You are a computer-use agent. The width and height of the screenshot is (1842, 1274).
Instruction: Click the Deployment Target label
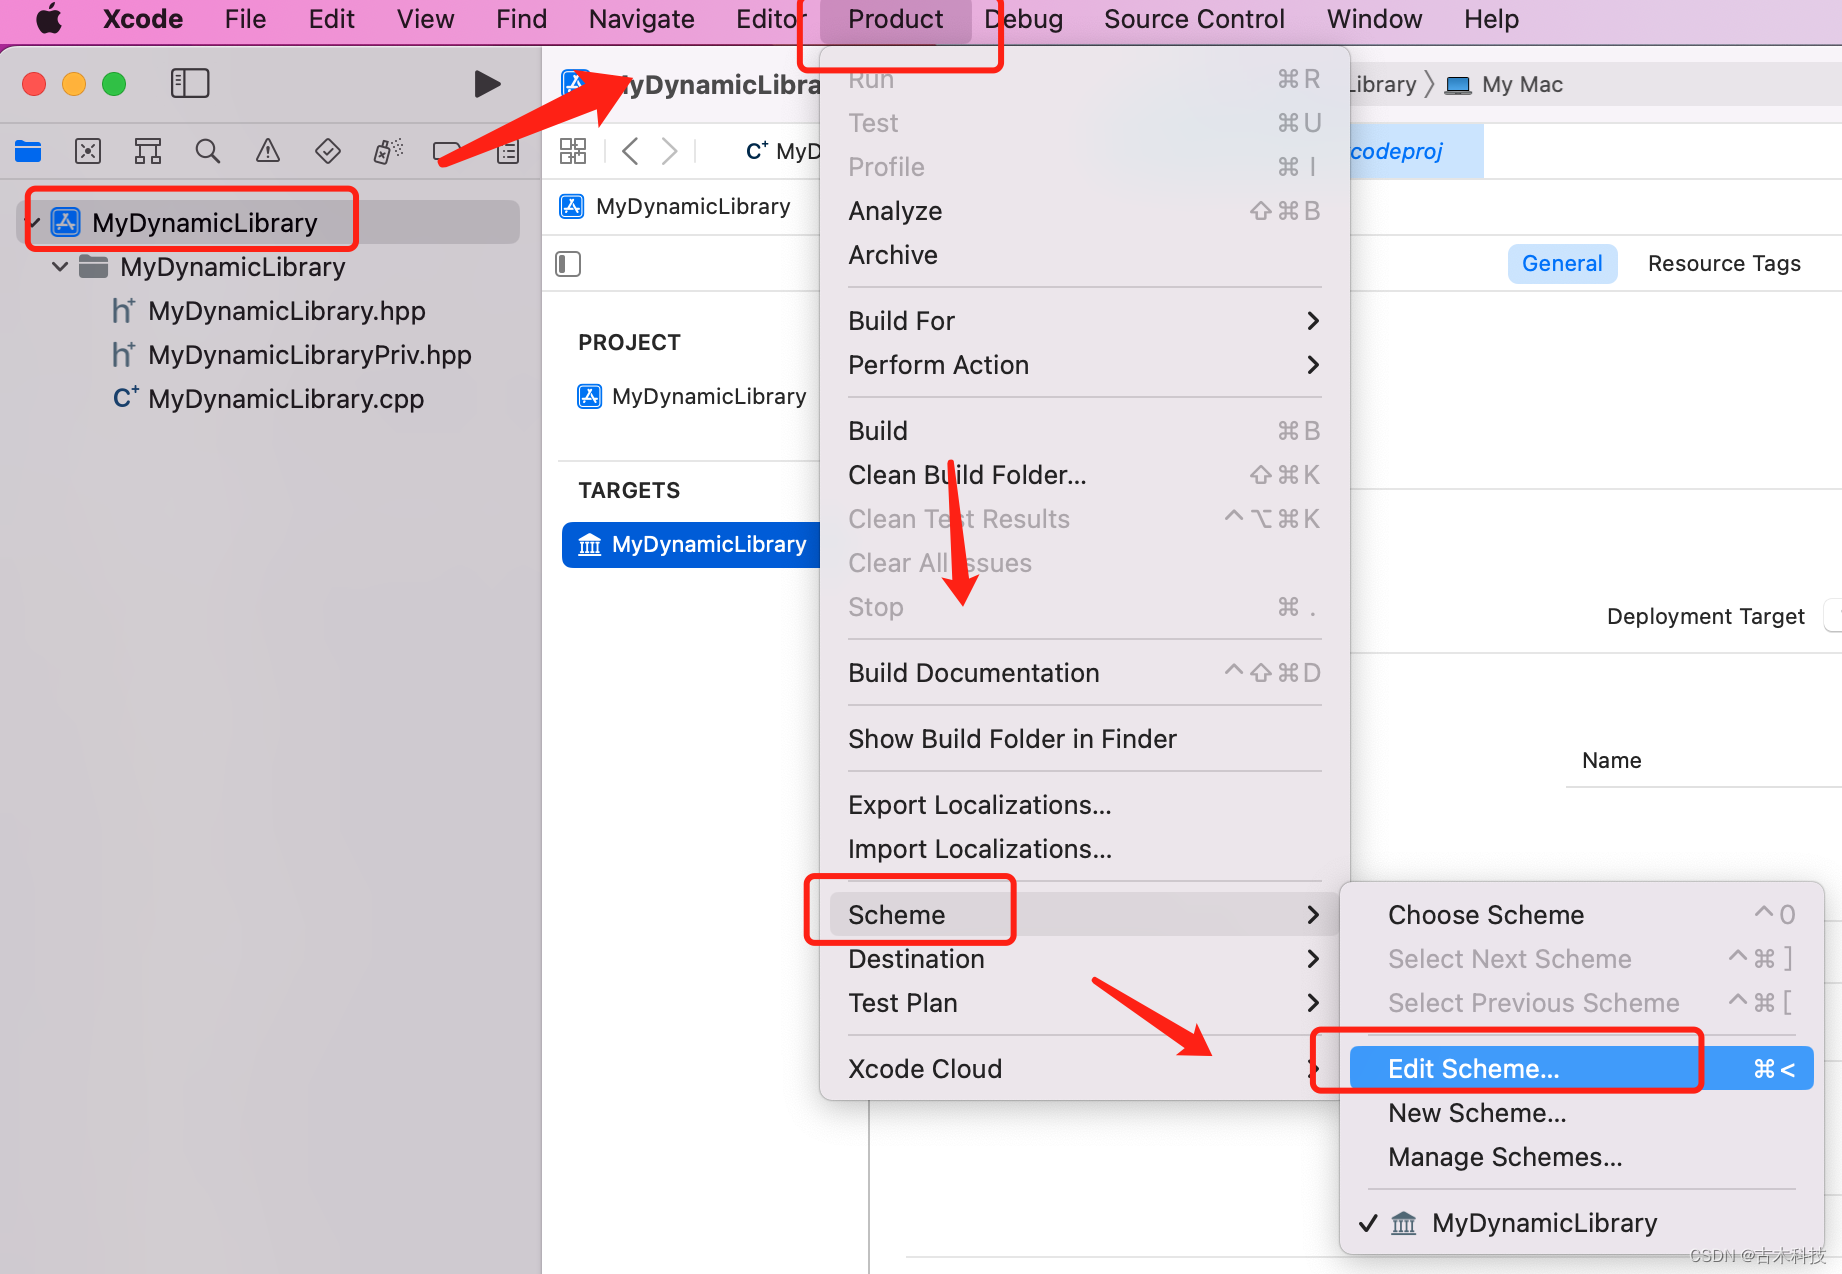(1705, 616)
